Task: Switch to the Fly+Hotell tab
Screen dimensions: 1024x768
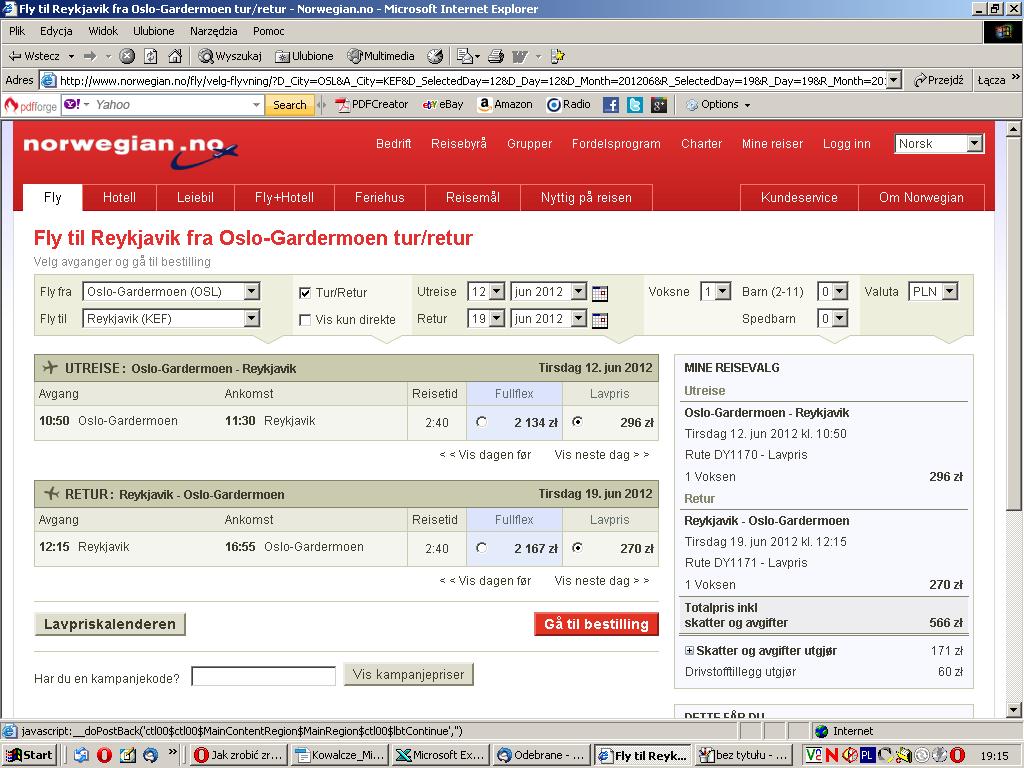Action: point(284,197)
